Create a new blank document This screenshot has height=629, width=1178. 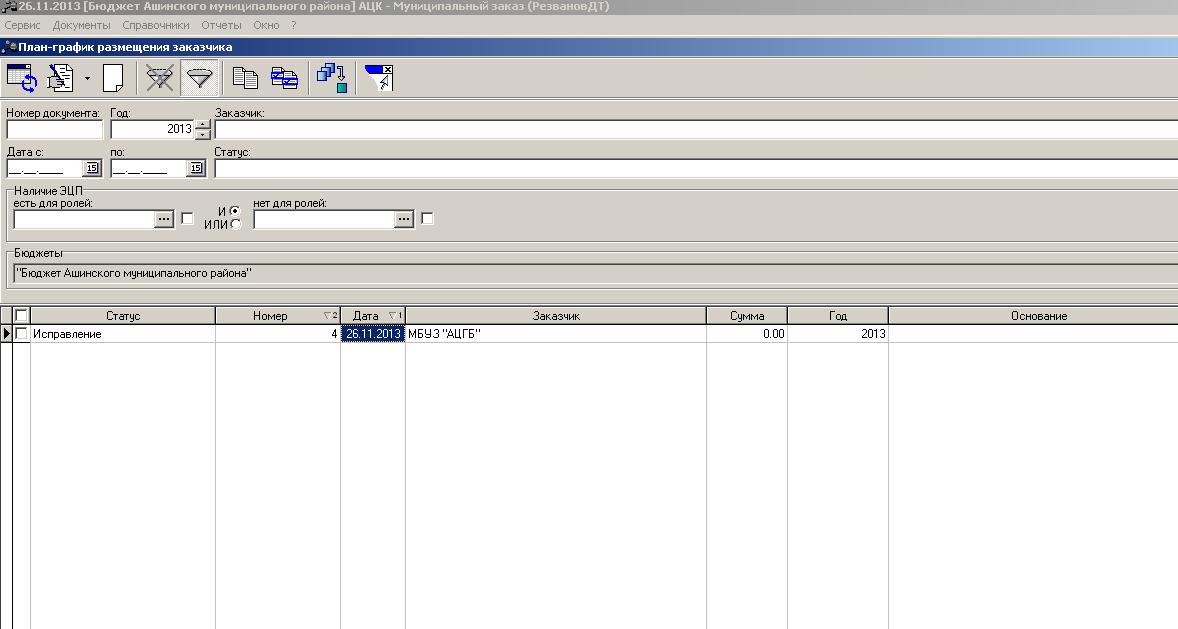click(113, 77)
